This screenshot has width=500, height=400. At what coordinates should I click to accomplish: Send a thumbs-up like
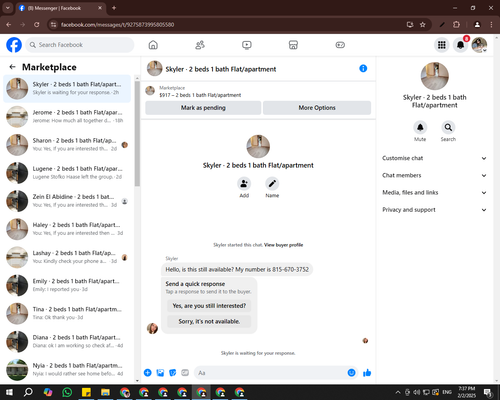coord(367,373)
